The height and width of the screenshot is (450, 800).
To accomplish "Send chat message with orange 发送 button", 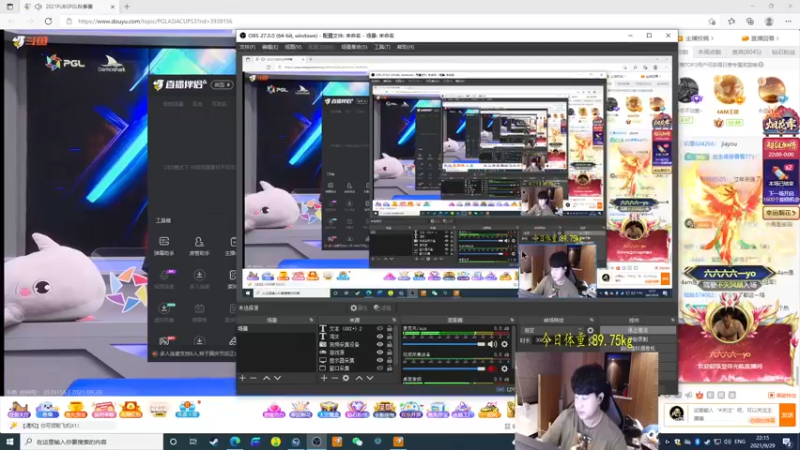I will point(788,415).
